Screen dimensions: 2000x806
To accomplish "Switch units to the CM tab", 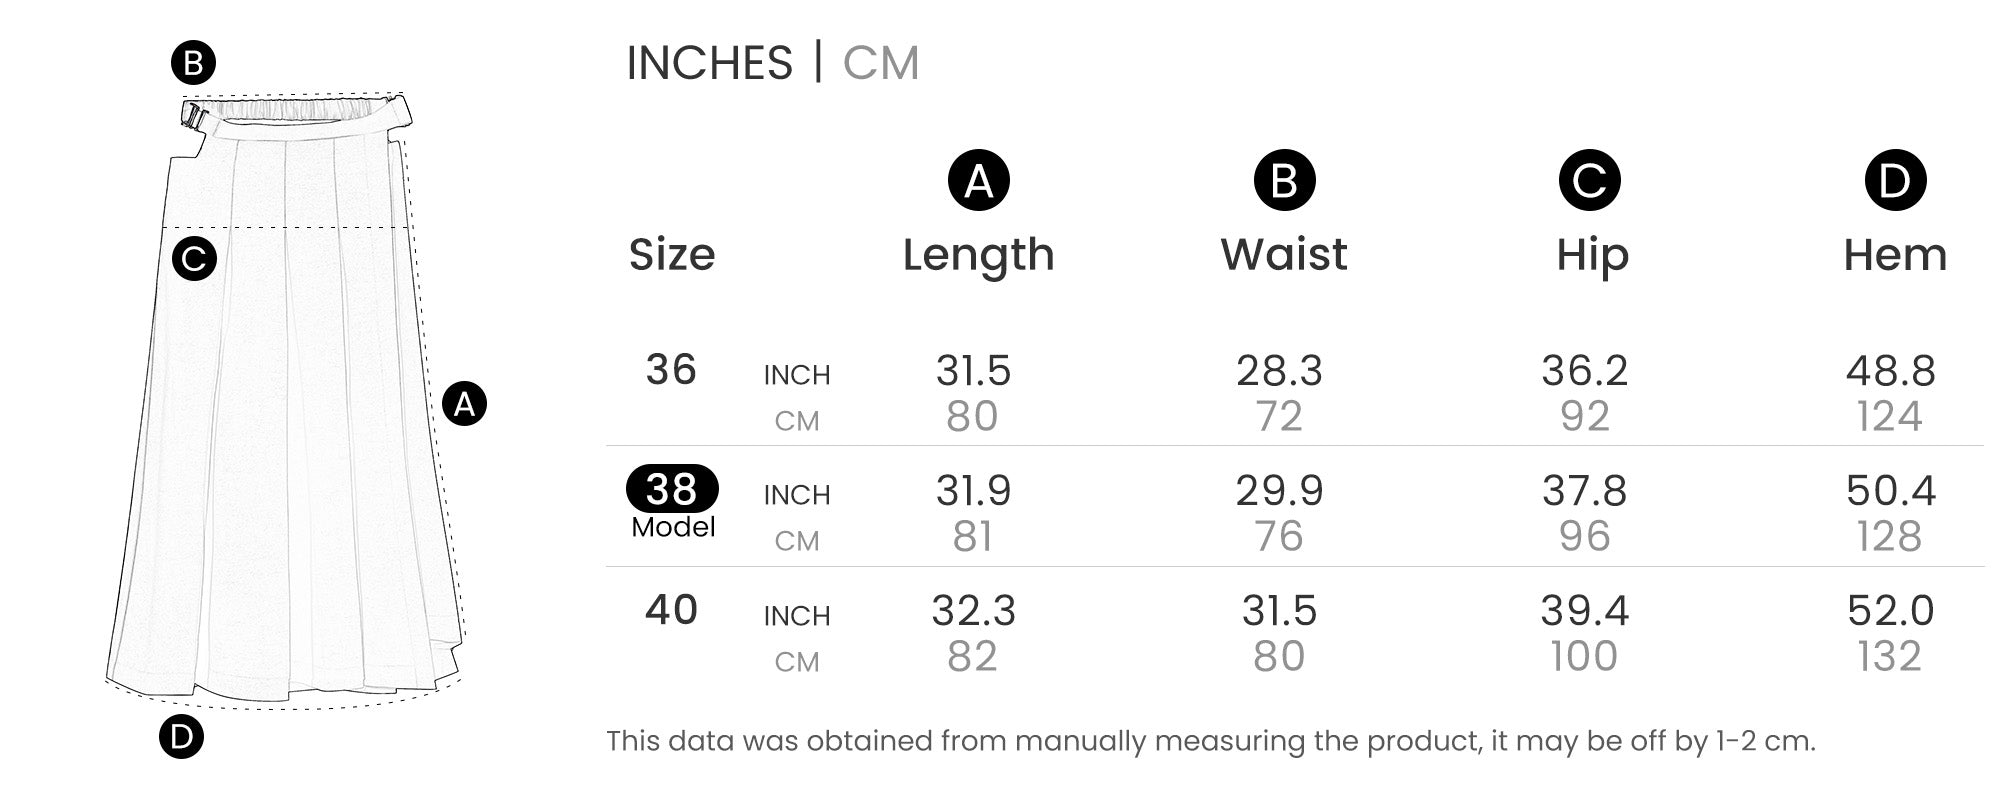I will (x=880, y=63).
